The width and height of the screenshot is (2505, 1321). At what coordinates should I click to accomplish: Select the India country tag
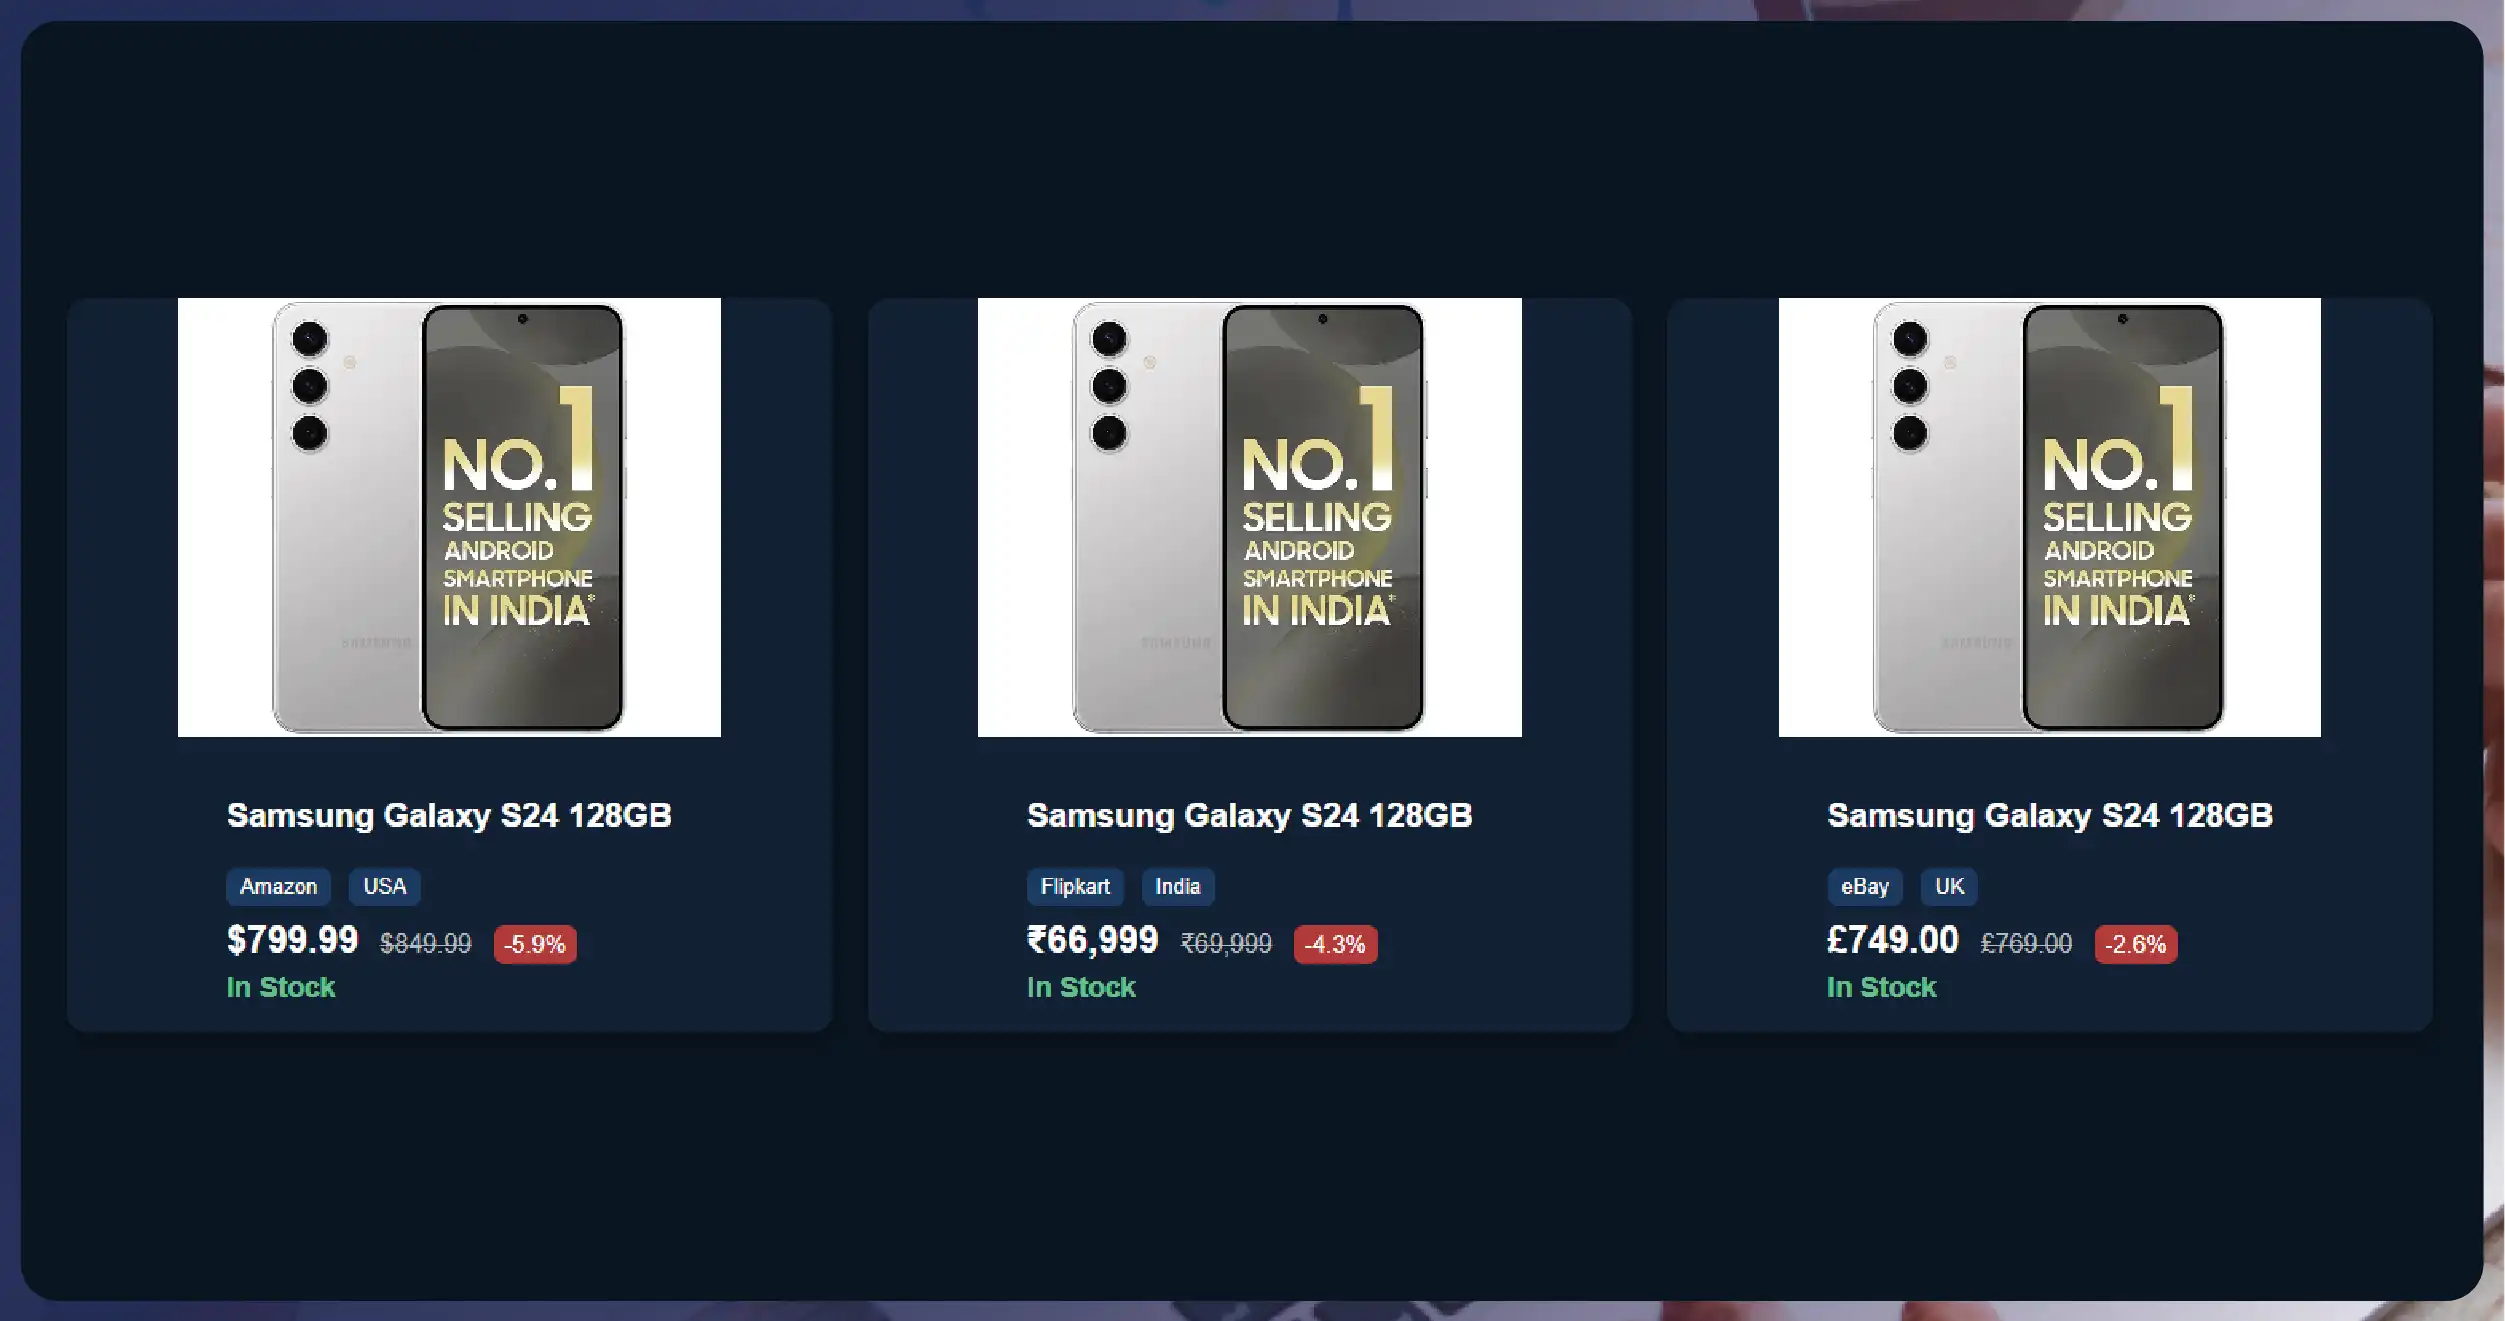1177,886
